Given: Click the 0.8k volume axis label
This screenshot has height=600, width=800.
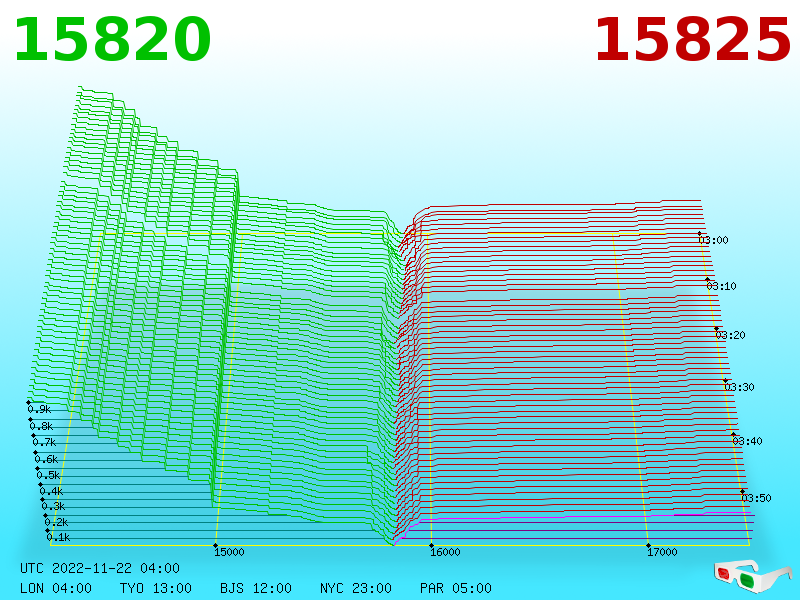Looking at the screenshot, I should 41,426.
